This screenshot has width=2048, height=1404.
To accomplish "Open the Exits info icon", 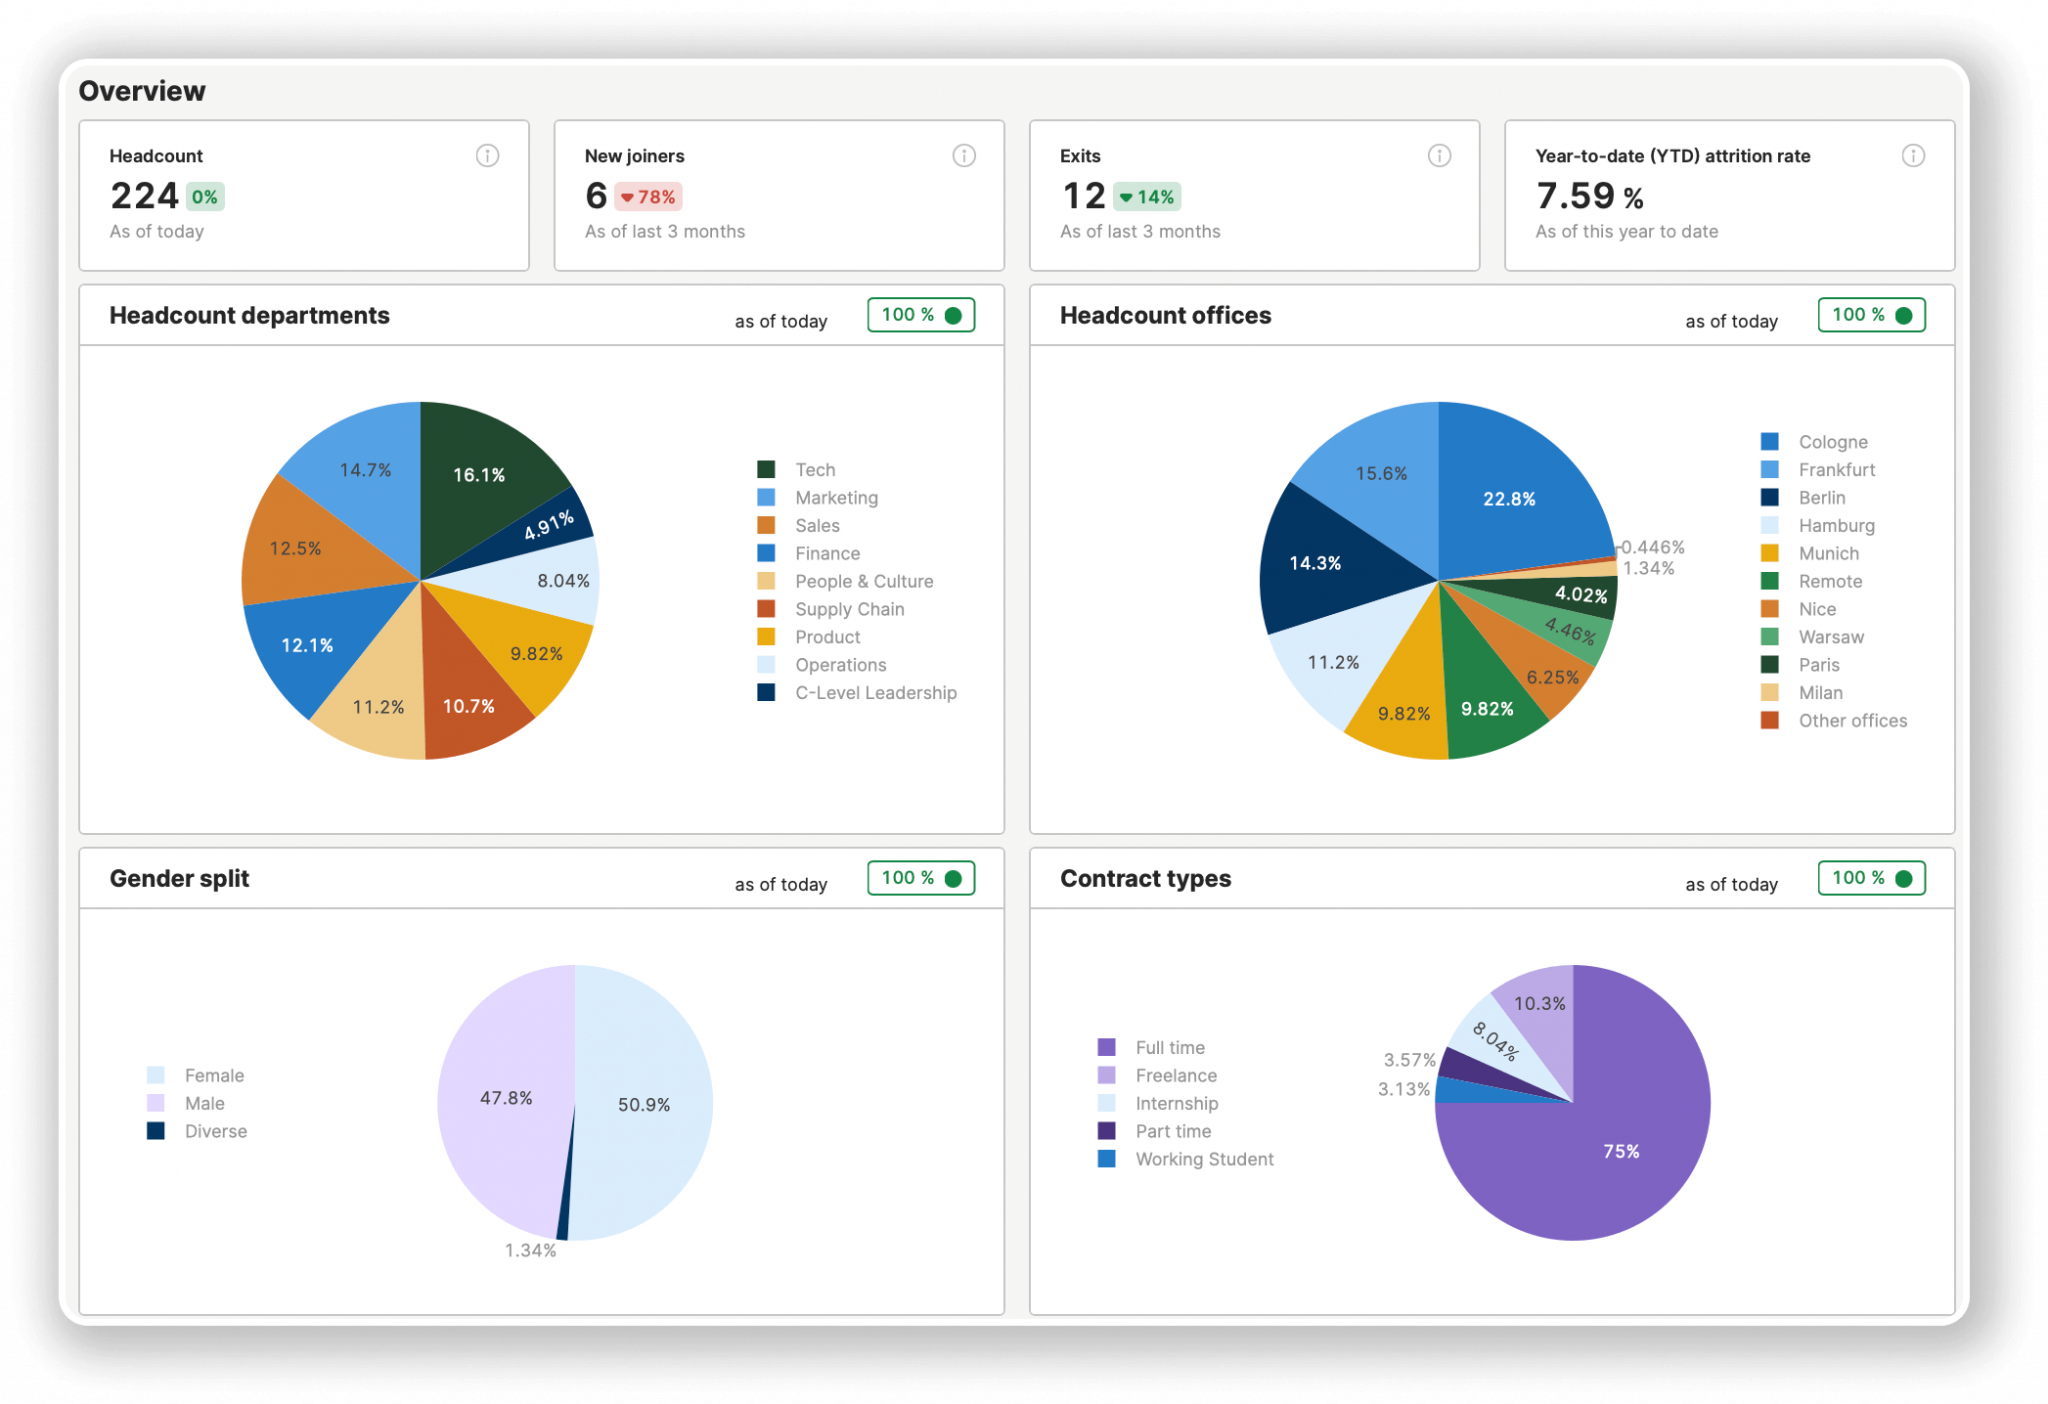I will pyautogui.click(x=1439, y=155).
